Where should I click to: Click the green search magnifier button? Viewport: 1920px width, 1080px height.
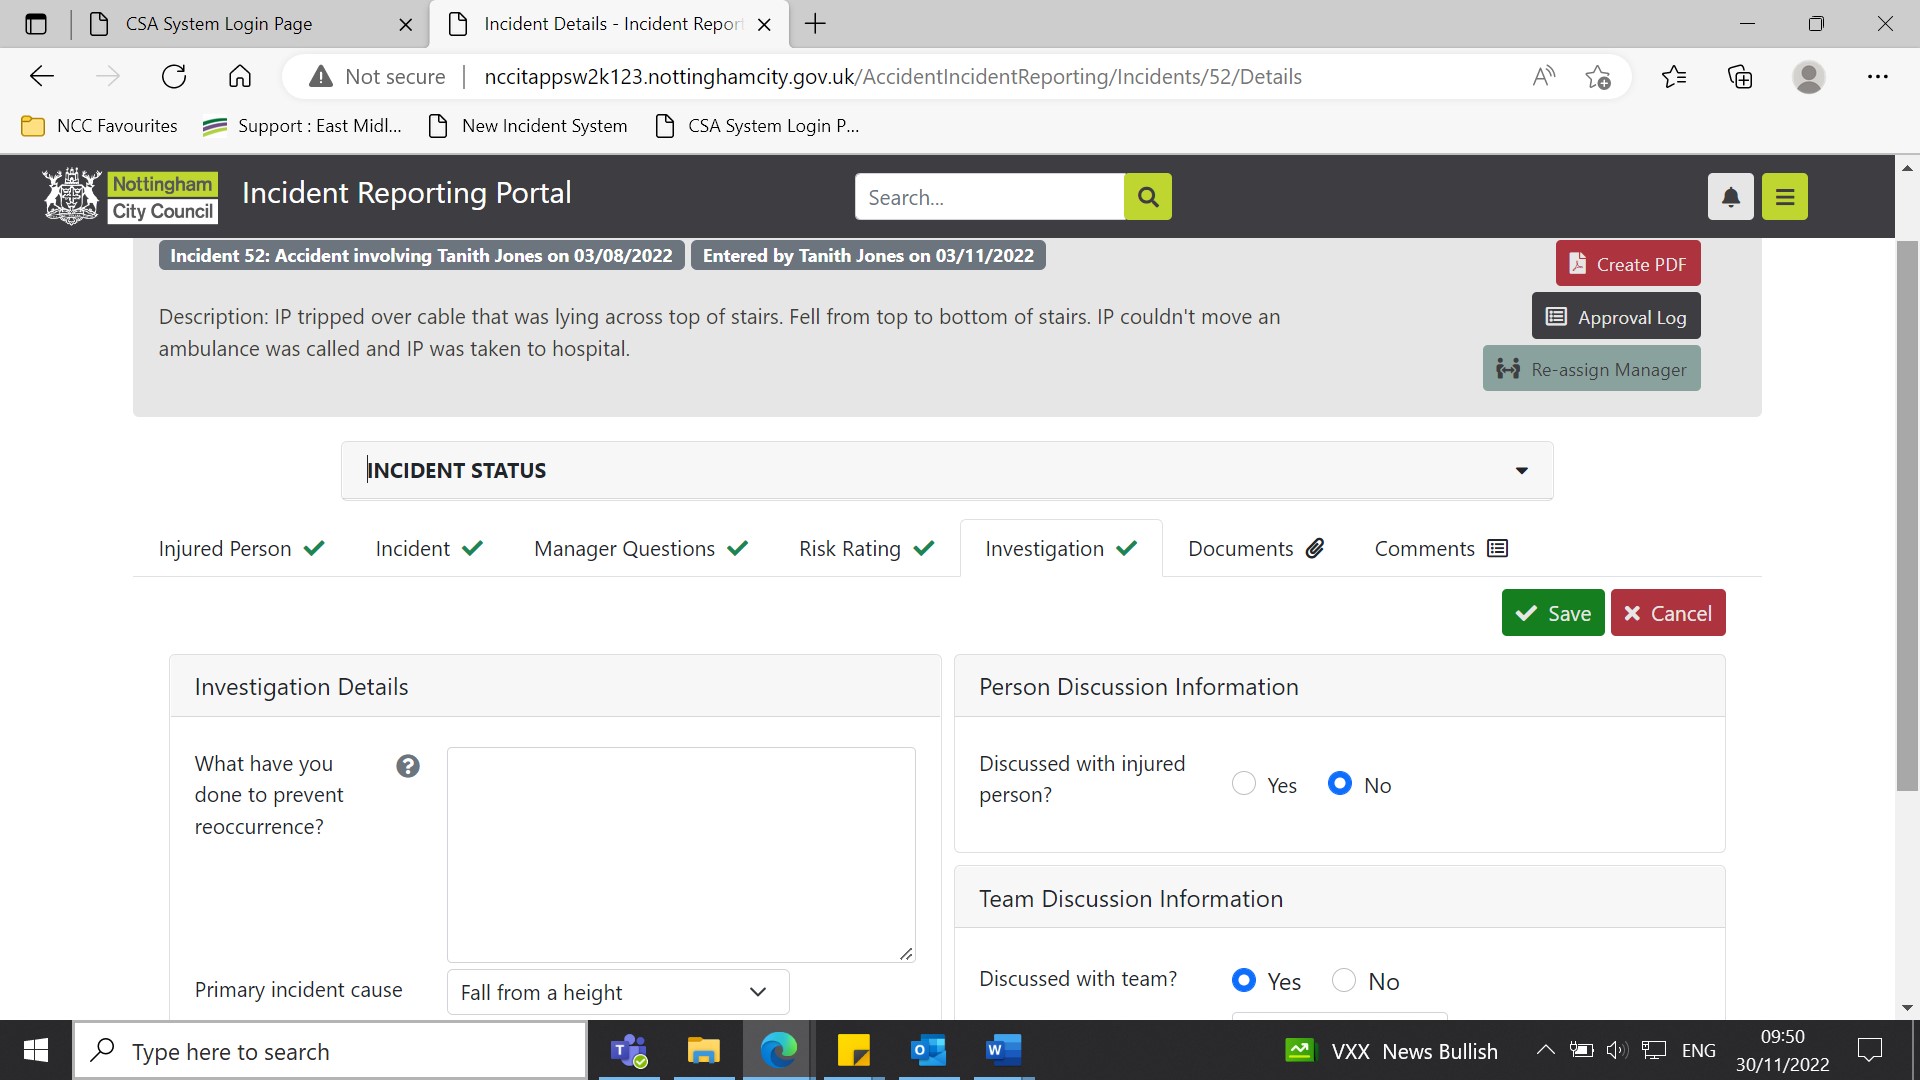point(1147,197)
